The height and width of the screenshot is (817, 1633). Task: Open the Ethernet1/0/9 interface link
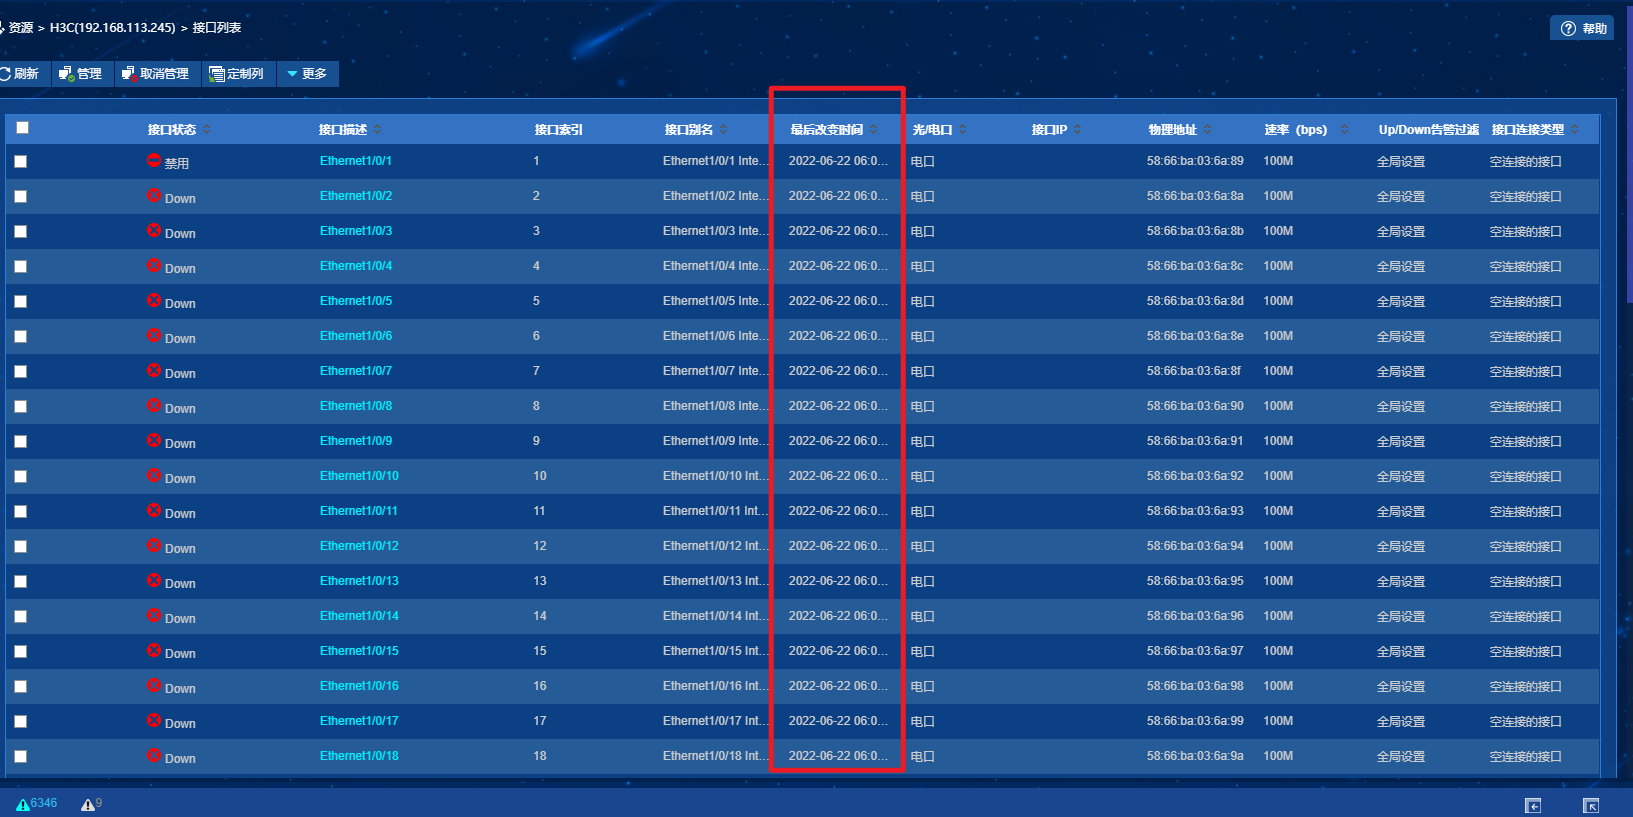[356, 441]
